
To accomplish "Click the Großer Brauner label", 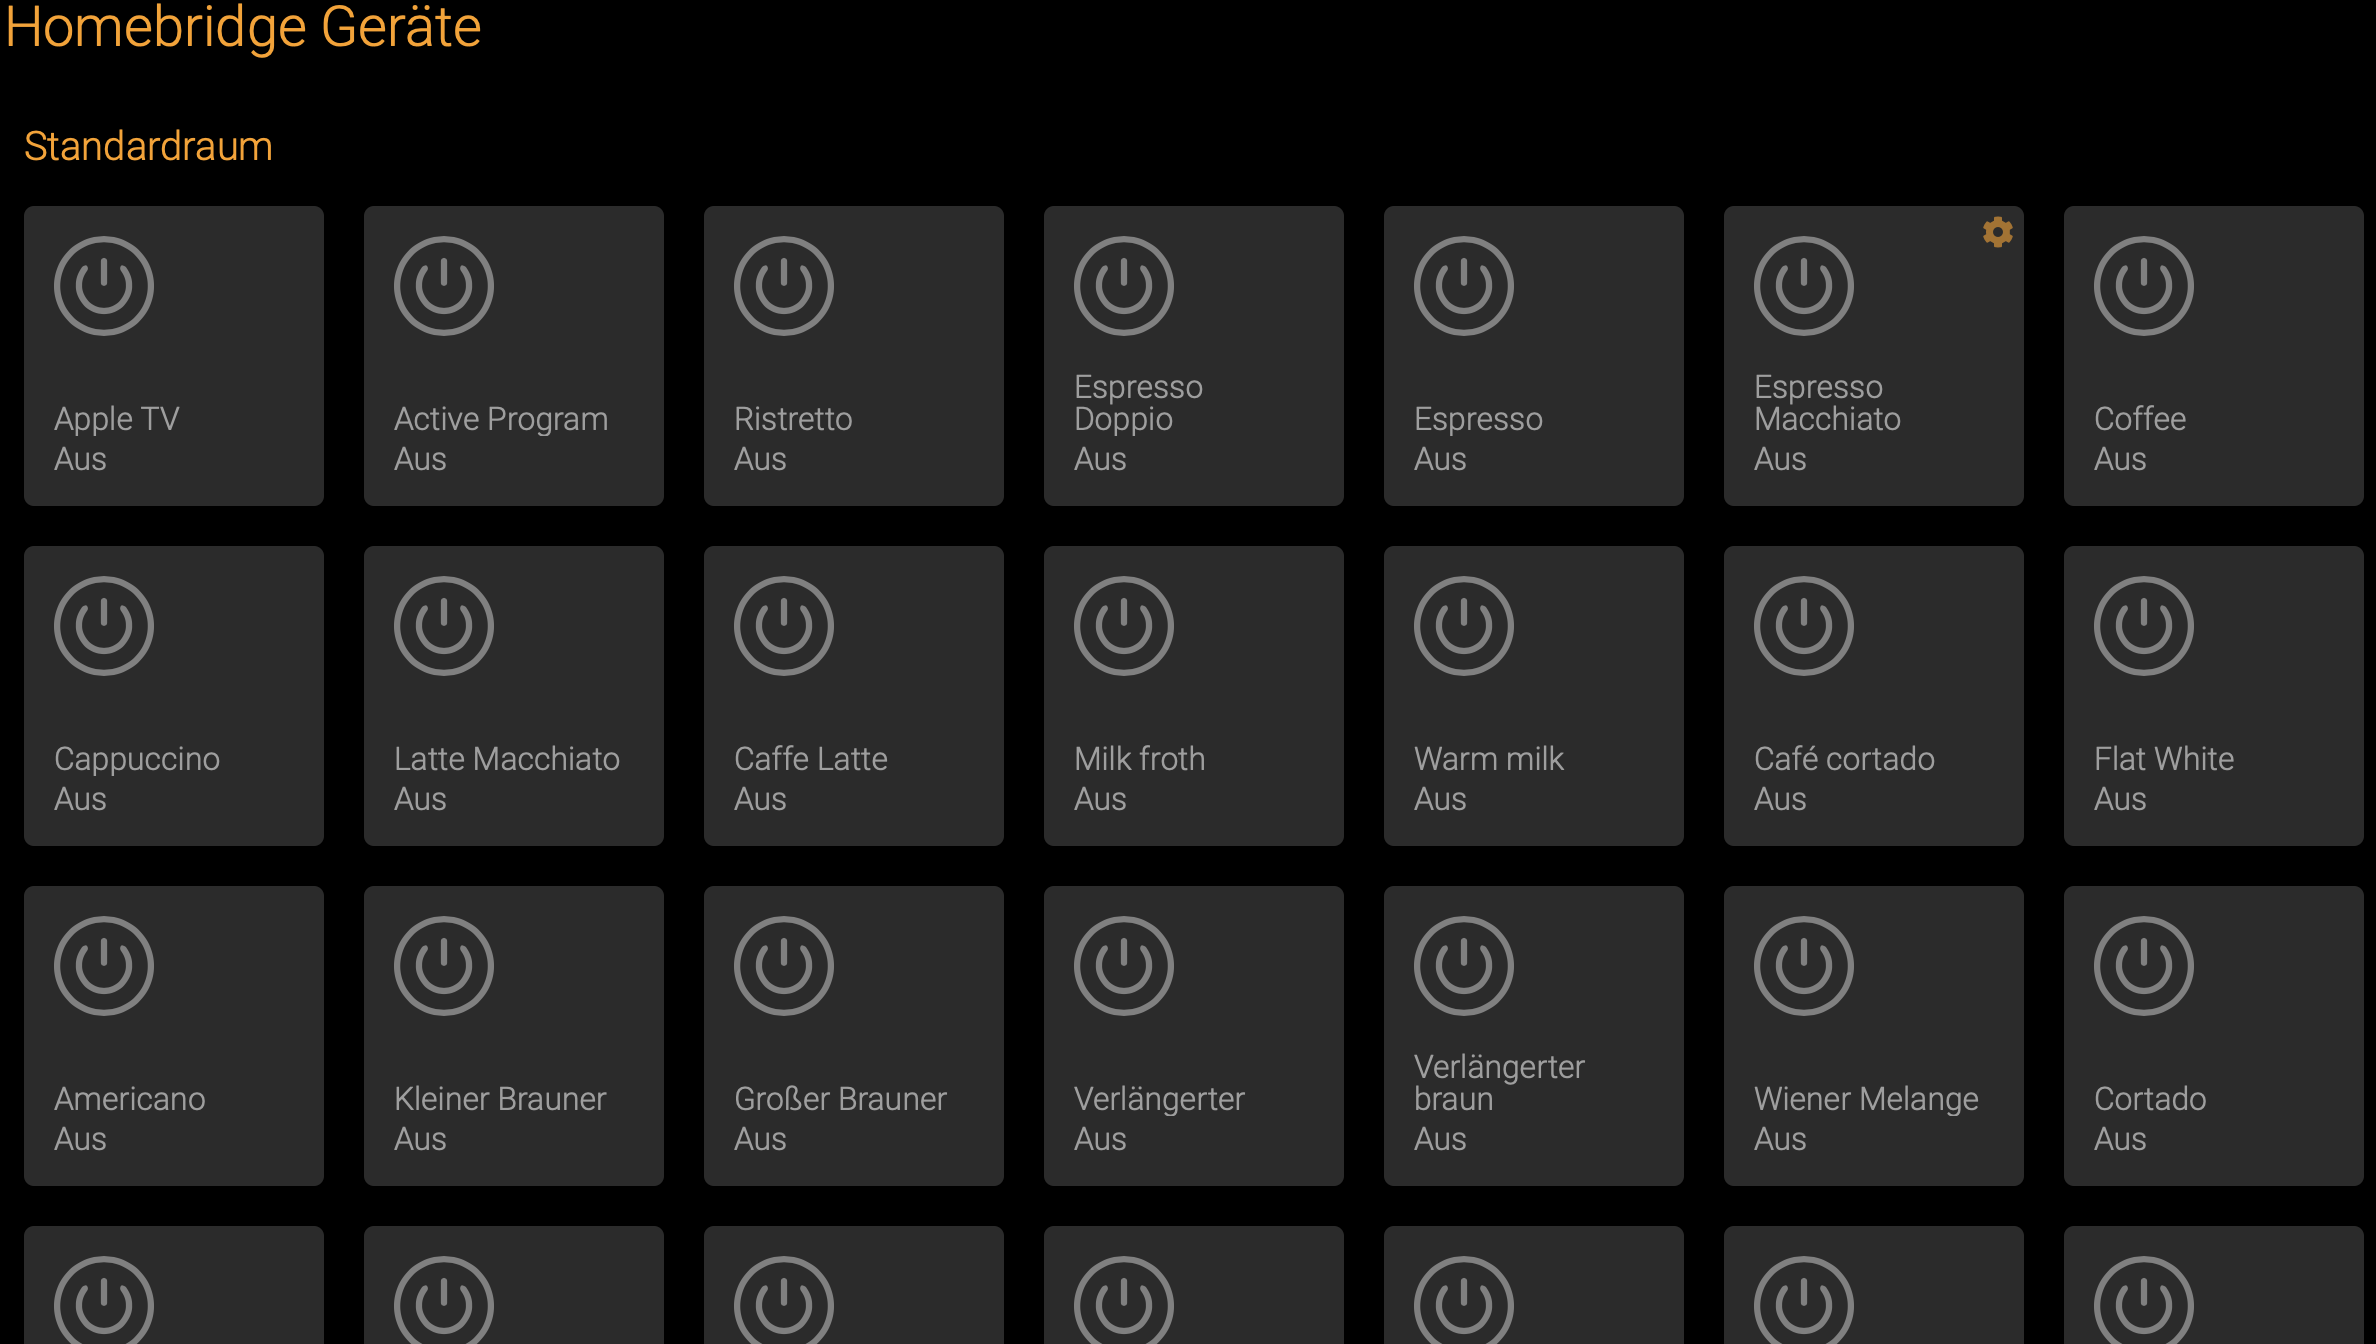I will pos(840,1099).
